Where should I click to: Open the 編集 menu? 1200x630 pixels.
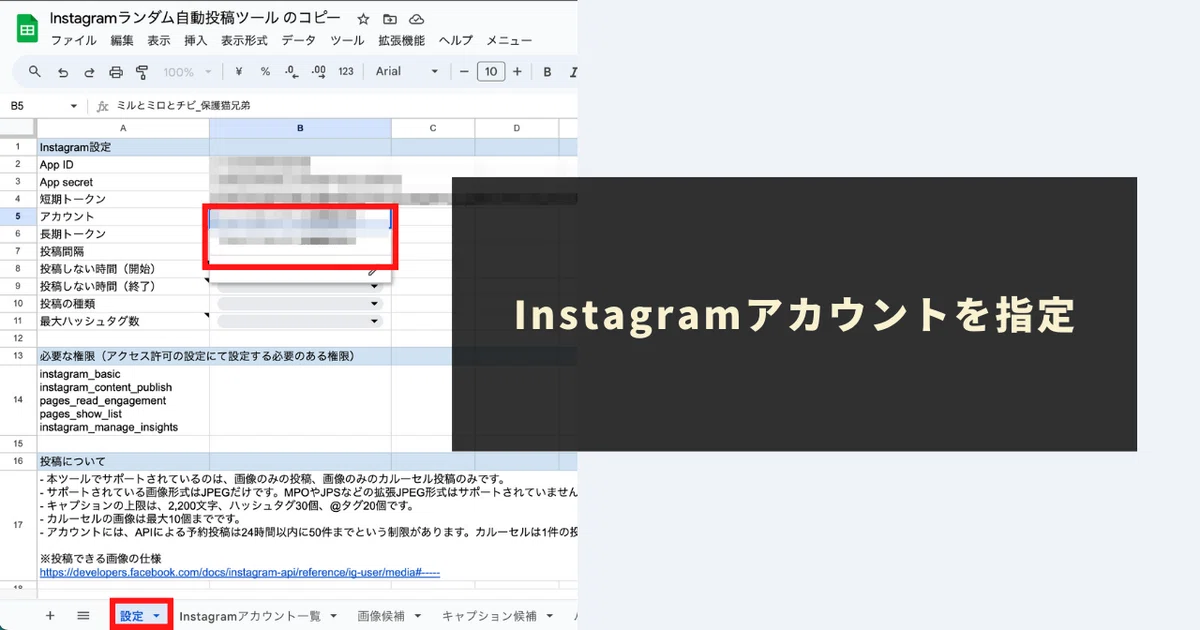[x=122, y=41]
